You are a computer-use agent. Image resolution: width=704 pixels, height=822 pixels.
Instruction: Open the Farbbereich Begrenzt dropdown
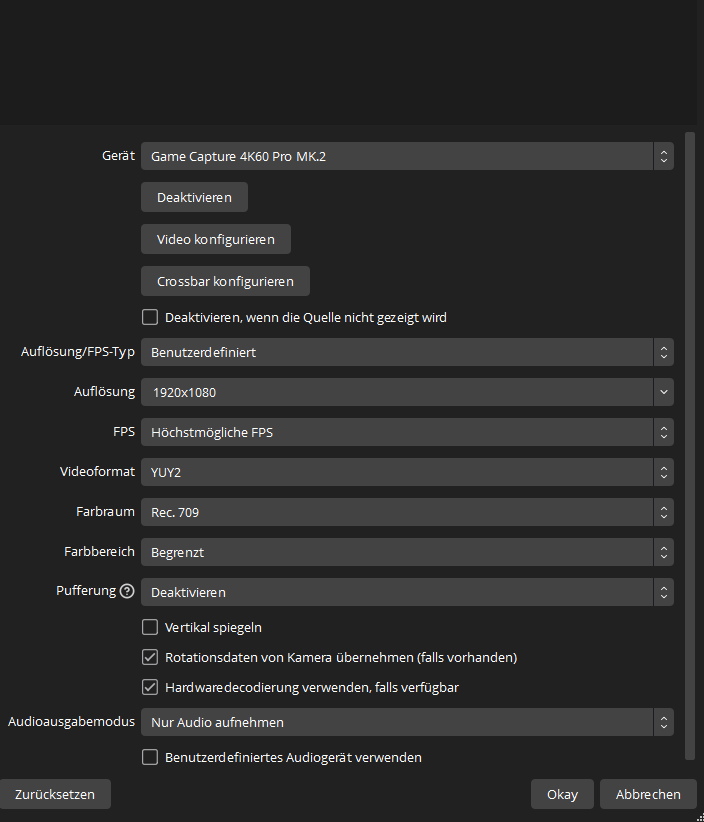pos(406,552)
